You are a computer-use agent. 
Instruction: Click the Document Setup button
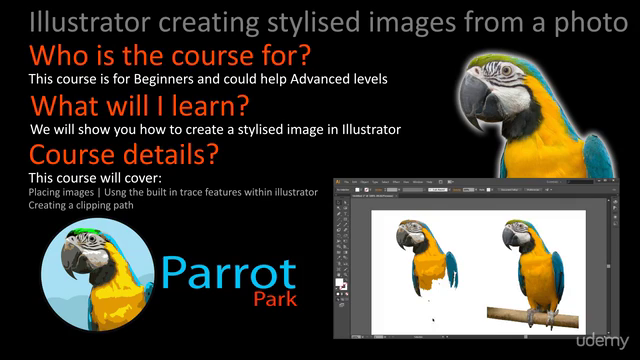(509, 190)
